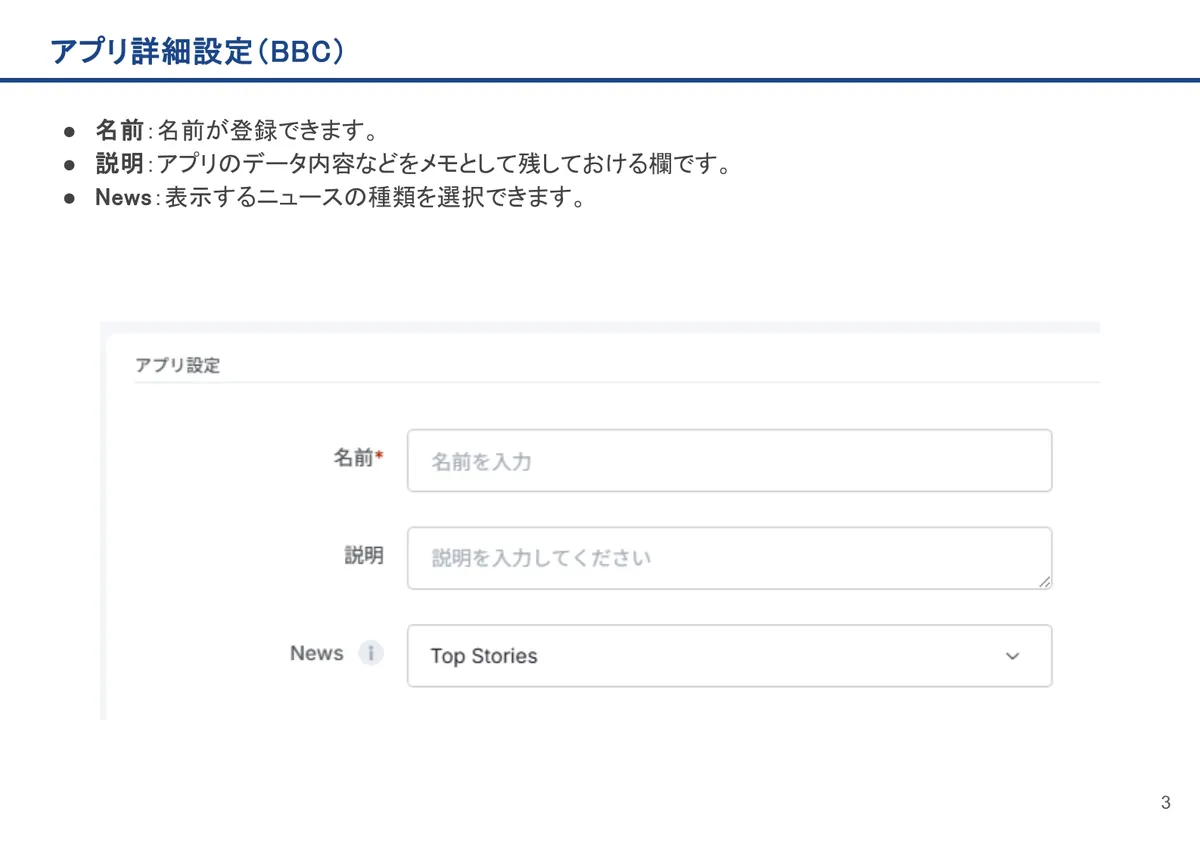Click the bullet about News 表示するニュースの種類
The height and width of the screenshot is (849, 1200).
(341, 197)
